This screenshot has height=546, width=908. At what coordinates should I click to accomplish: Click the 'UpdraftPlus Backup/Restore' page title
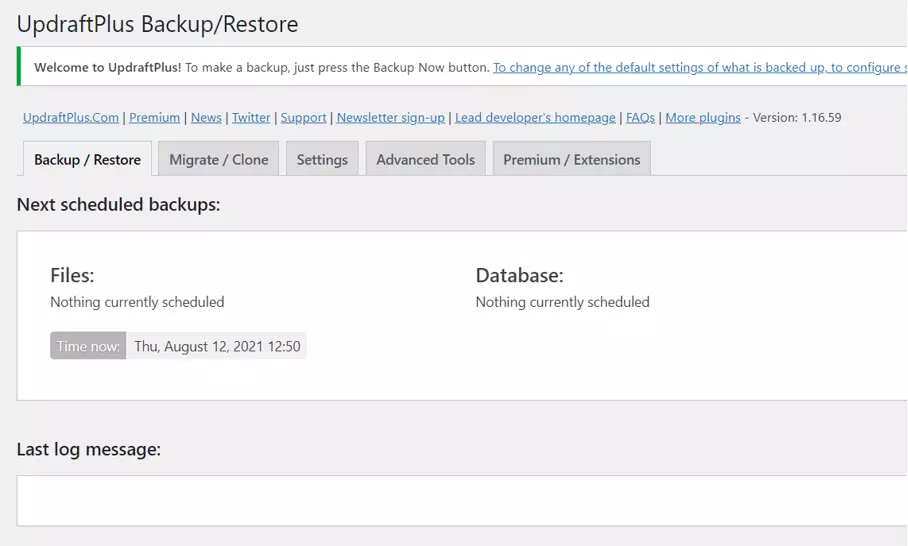tap(158, 24)
